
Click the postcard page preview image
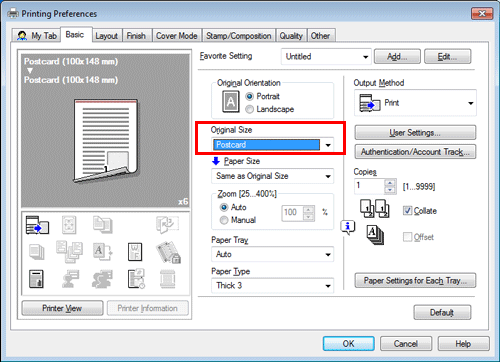point(106,141)
